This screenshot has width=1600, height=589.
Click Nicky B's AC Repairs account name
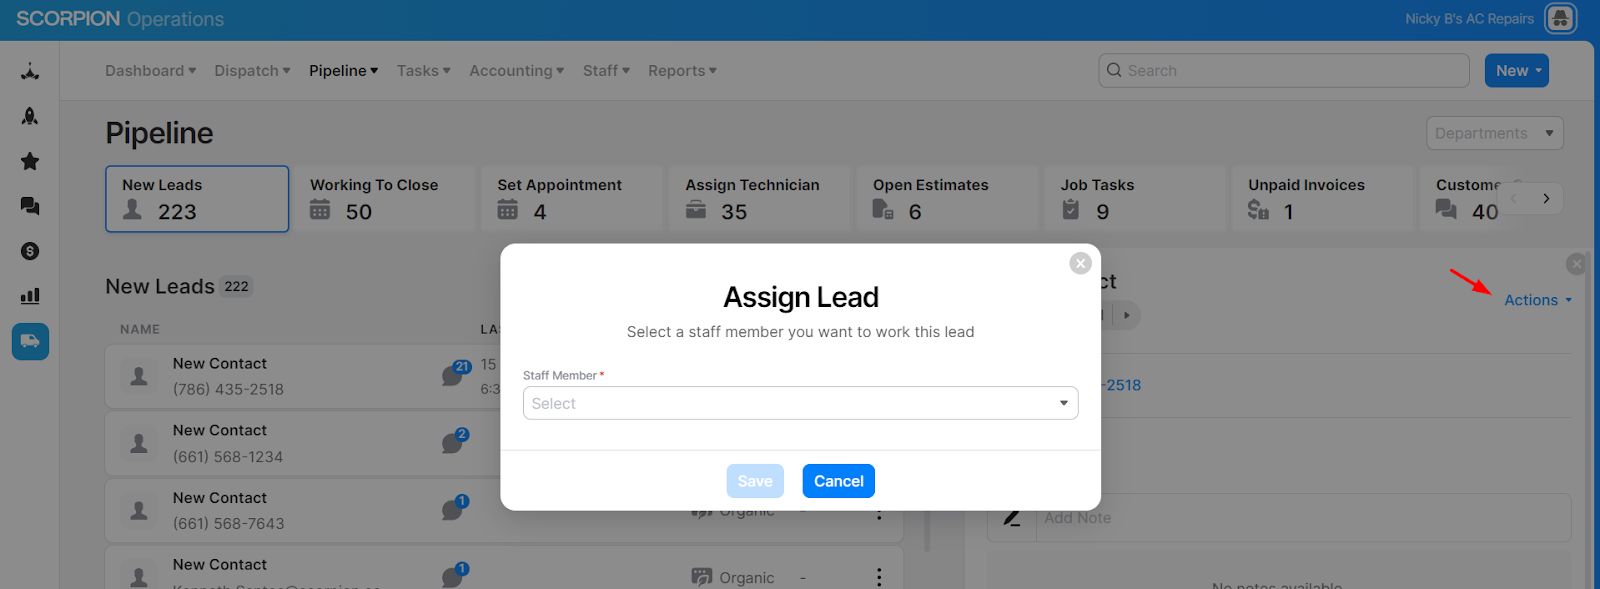[1469, 19]
